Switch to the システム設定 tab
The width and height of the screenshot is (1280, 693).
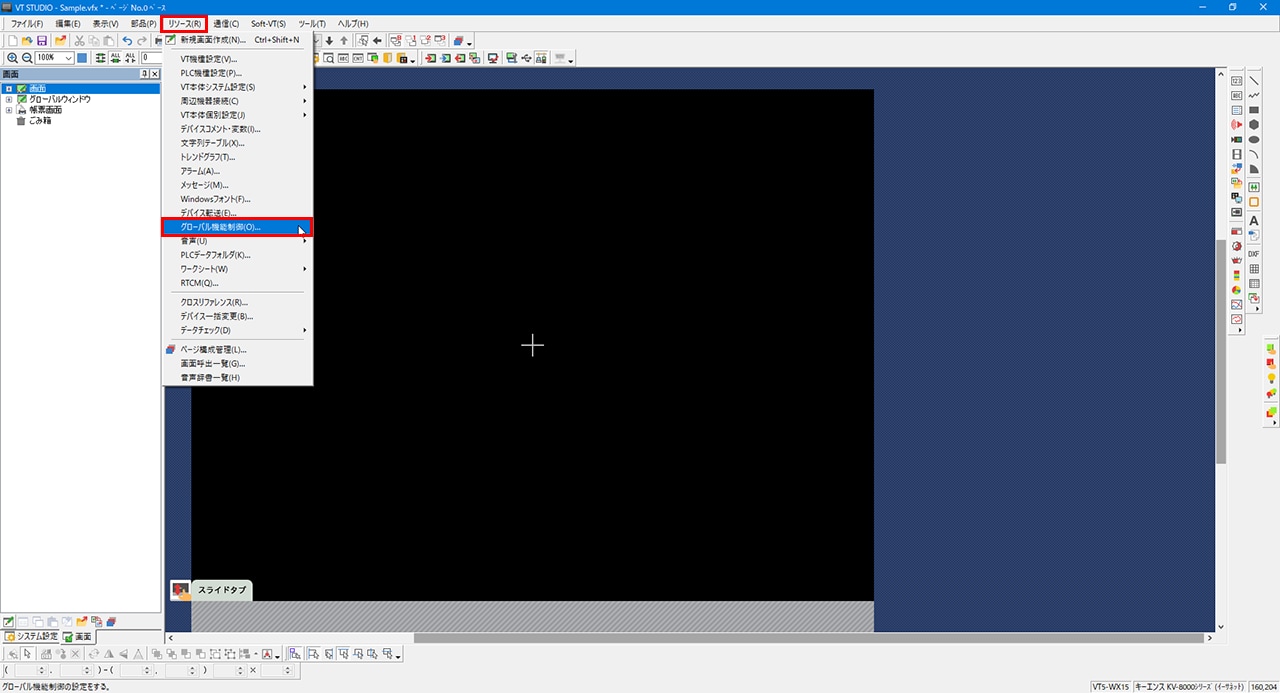[31, 637]
